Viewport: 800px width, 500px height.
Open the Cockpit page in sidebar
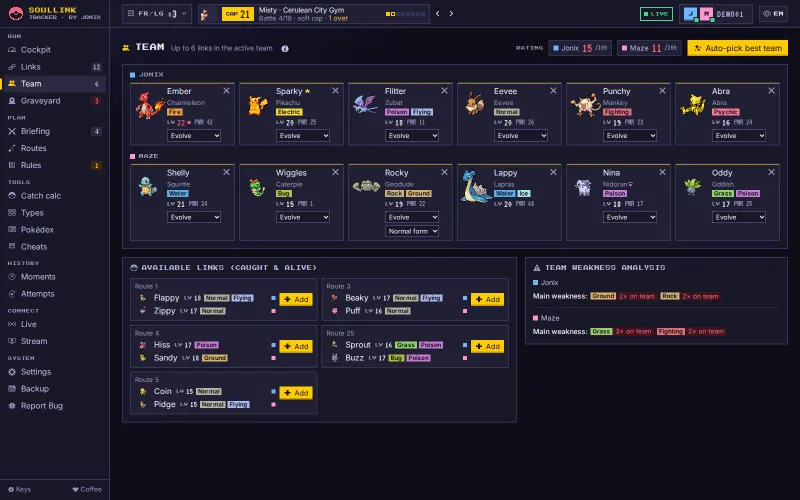point(53,50)
